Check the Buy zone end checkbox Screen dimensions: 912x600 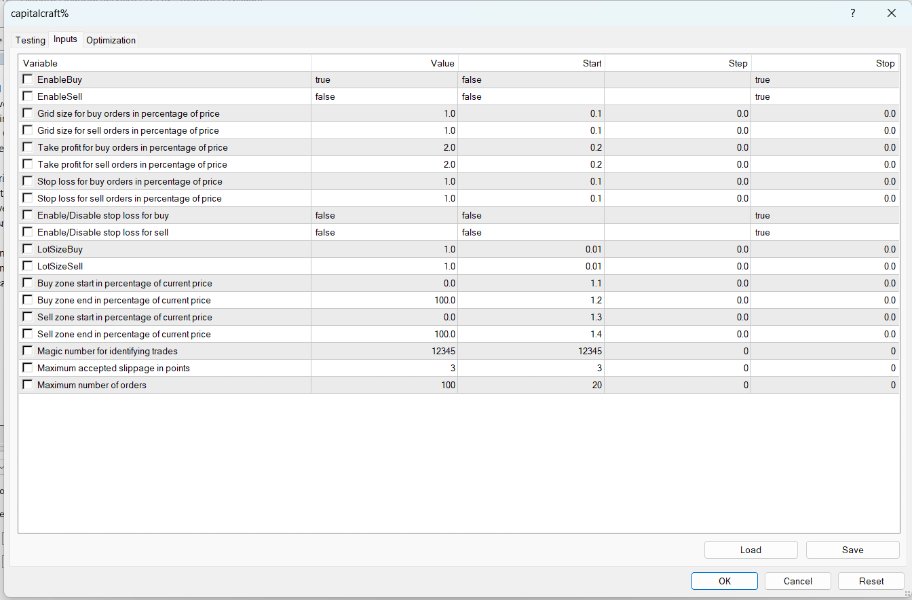(27, 299)
